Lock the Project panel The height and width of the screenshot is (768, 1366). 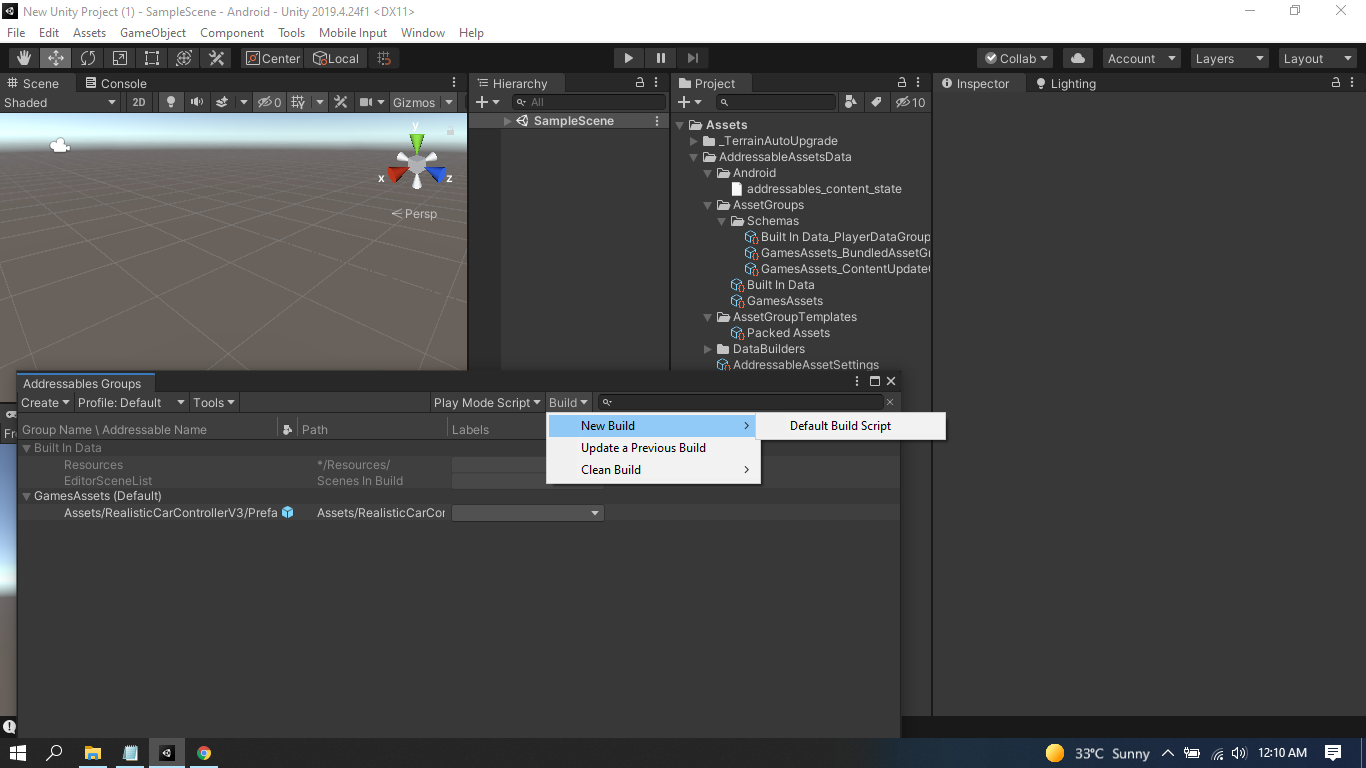click(x=902, y=83)
